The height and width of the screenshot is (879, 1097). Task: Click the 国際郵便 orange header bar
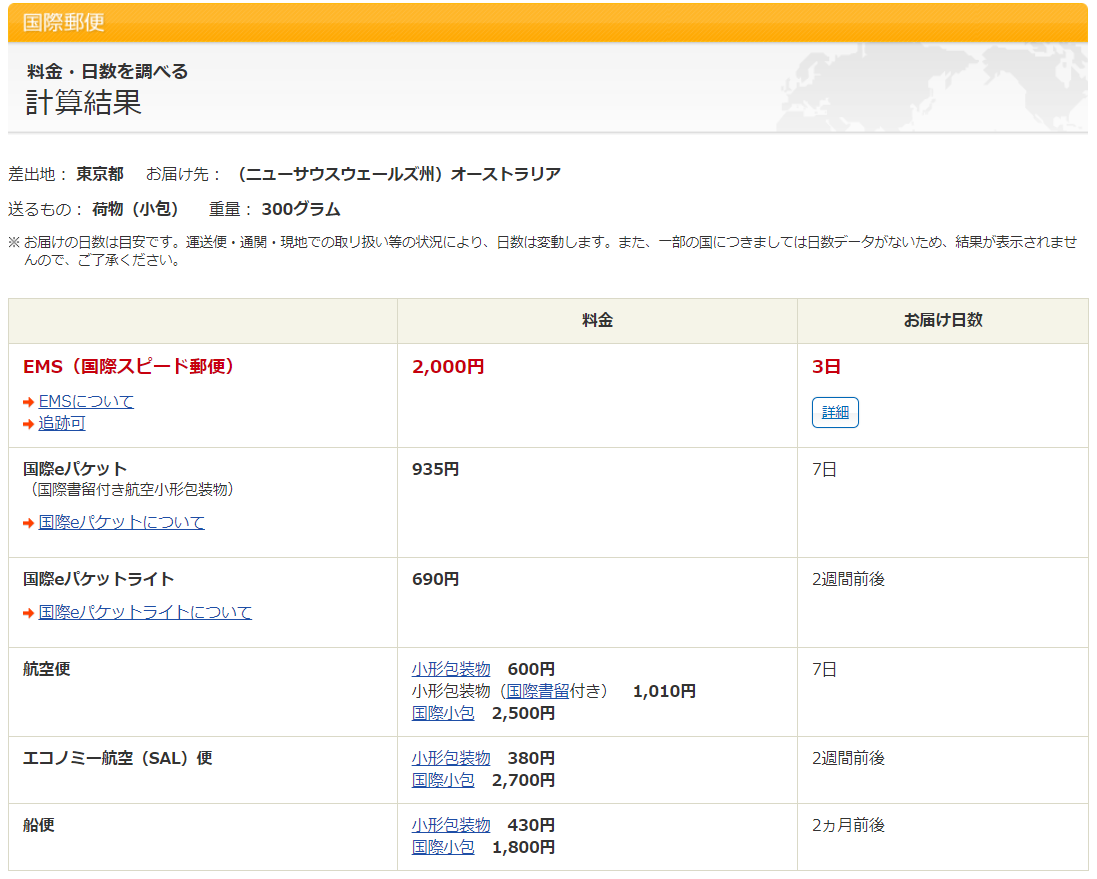(547, 22)
